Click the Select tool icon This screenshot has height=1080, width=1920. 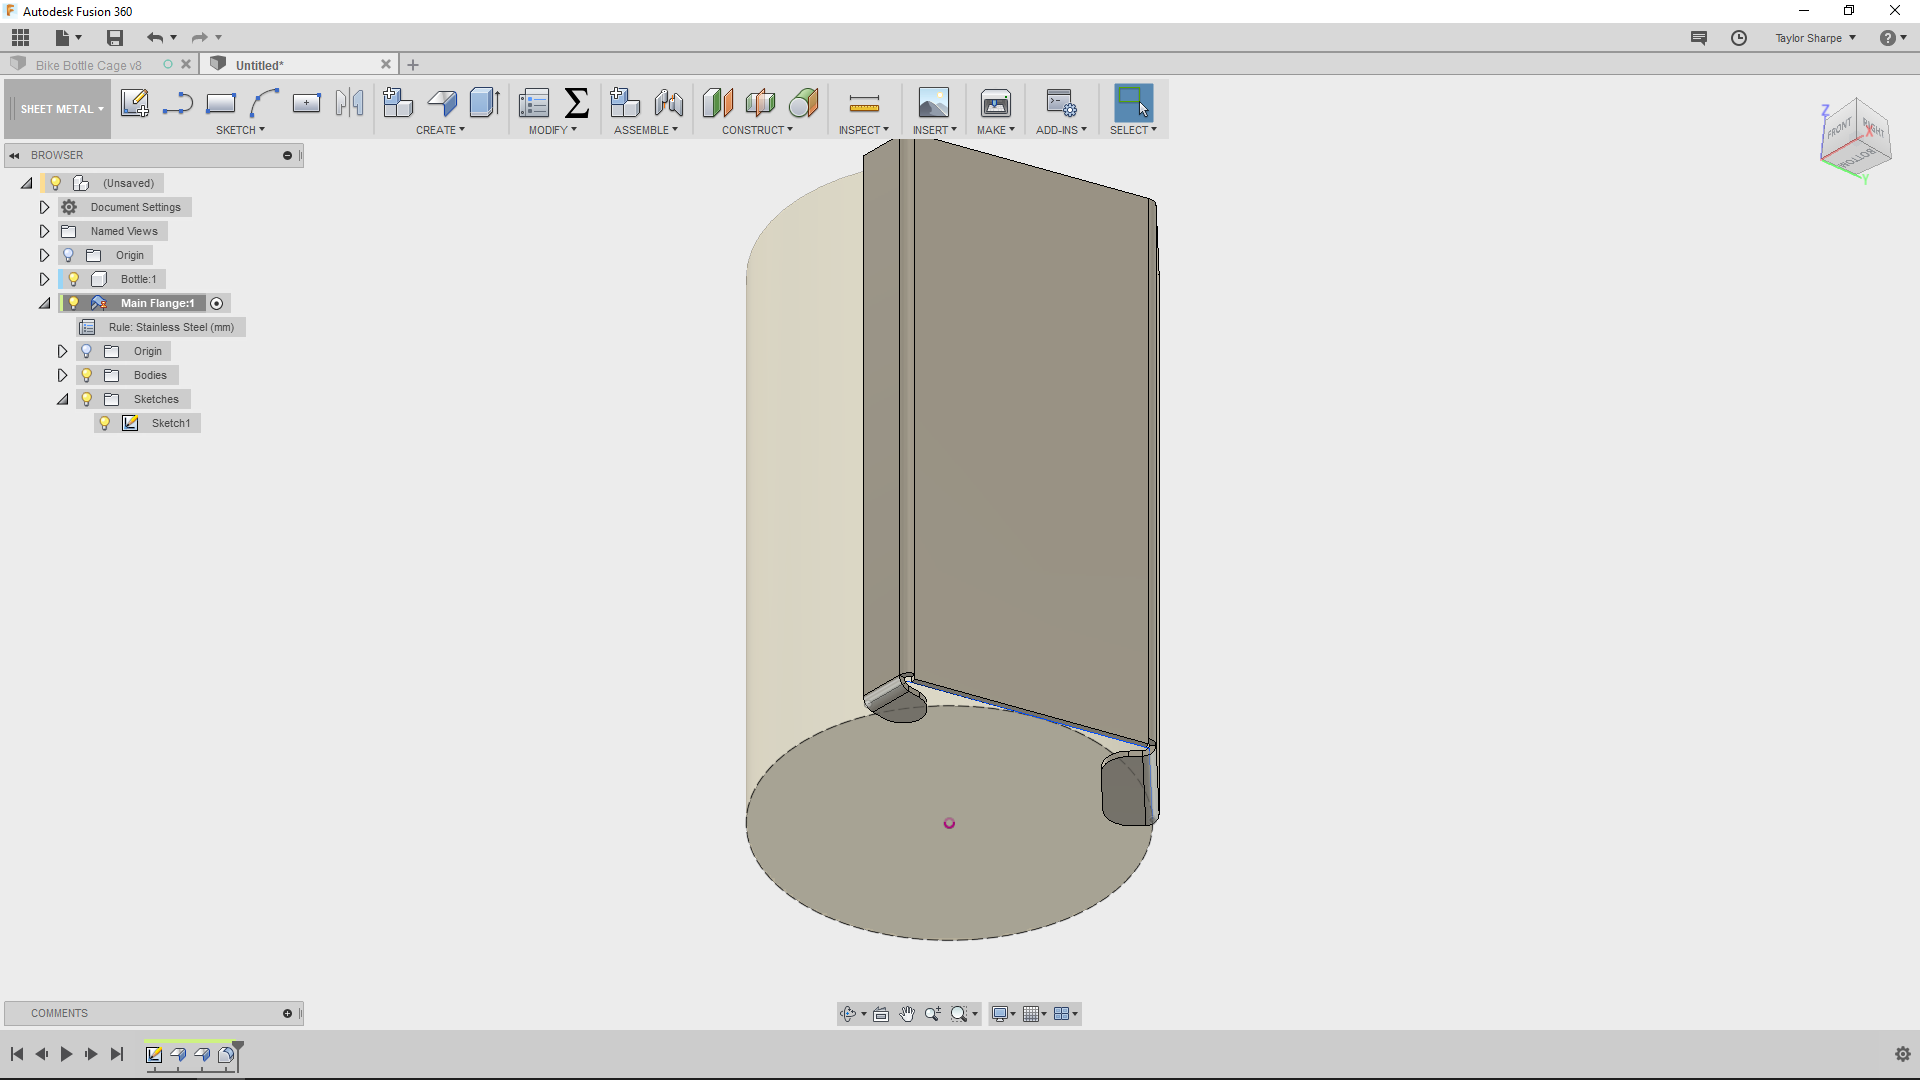[x=1133, y=103]
